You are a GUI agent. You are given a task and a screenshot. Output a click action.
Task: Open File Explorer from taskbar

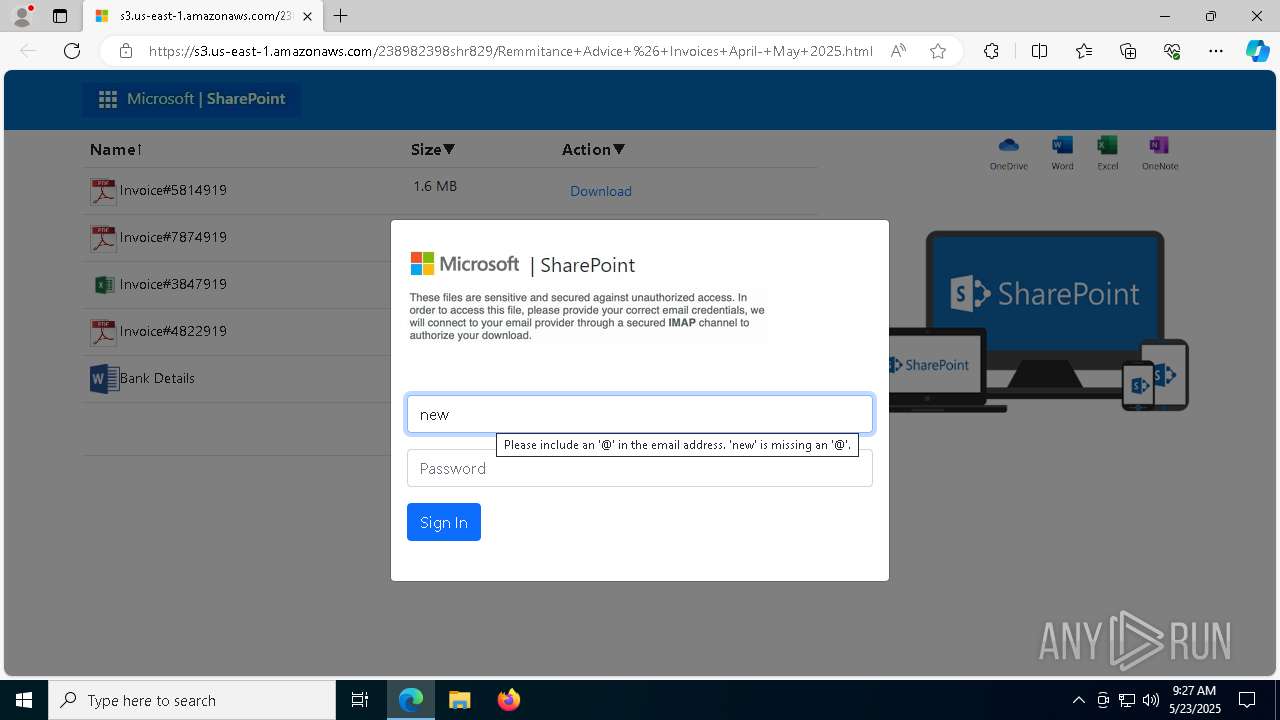(x=459, y=700)
